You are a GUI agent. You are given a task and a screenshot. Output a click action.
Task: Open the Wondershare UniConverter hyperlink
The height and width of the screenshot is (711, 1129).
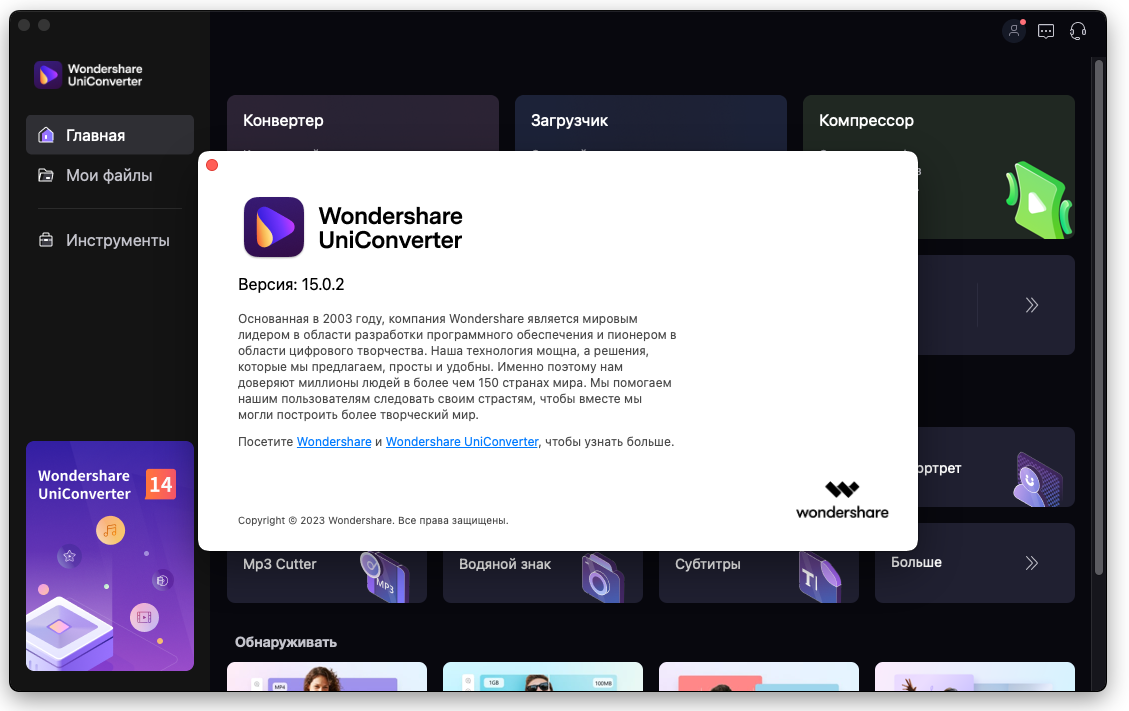(462, 442)
